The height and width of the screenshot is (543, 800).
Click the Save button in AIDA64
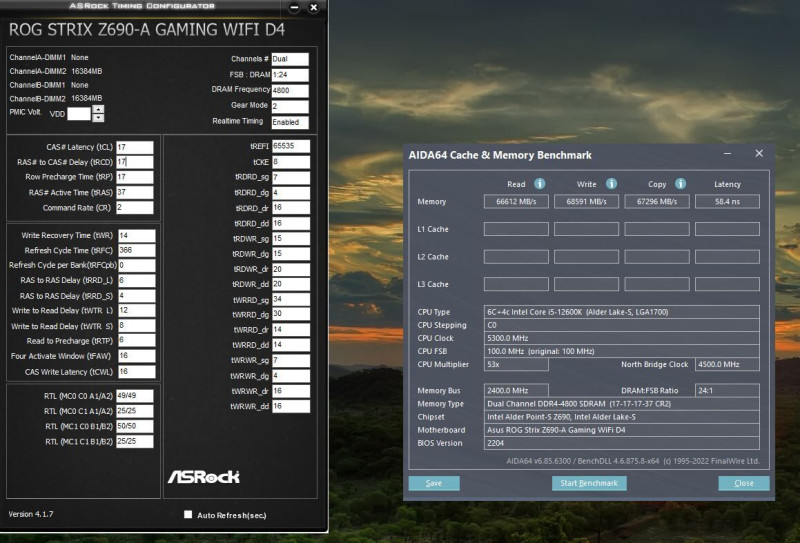[x=434, y=483]
